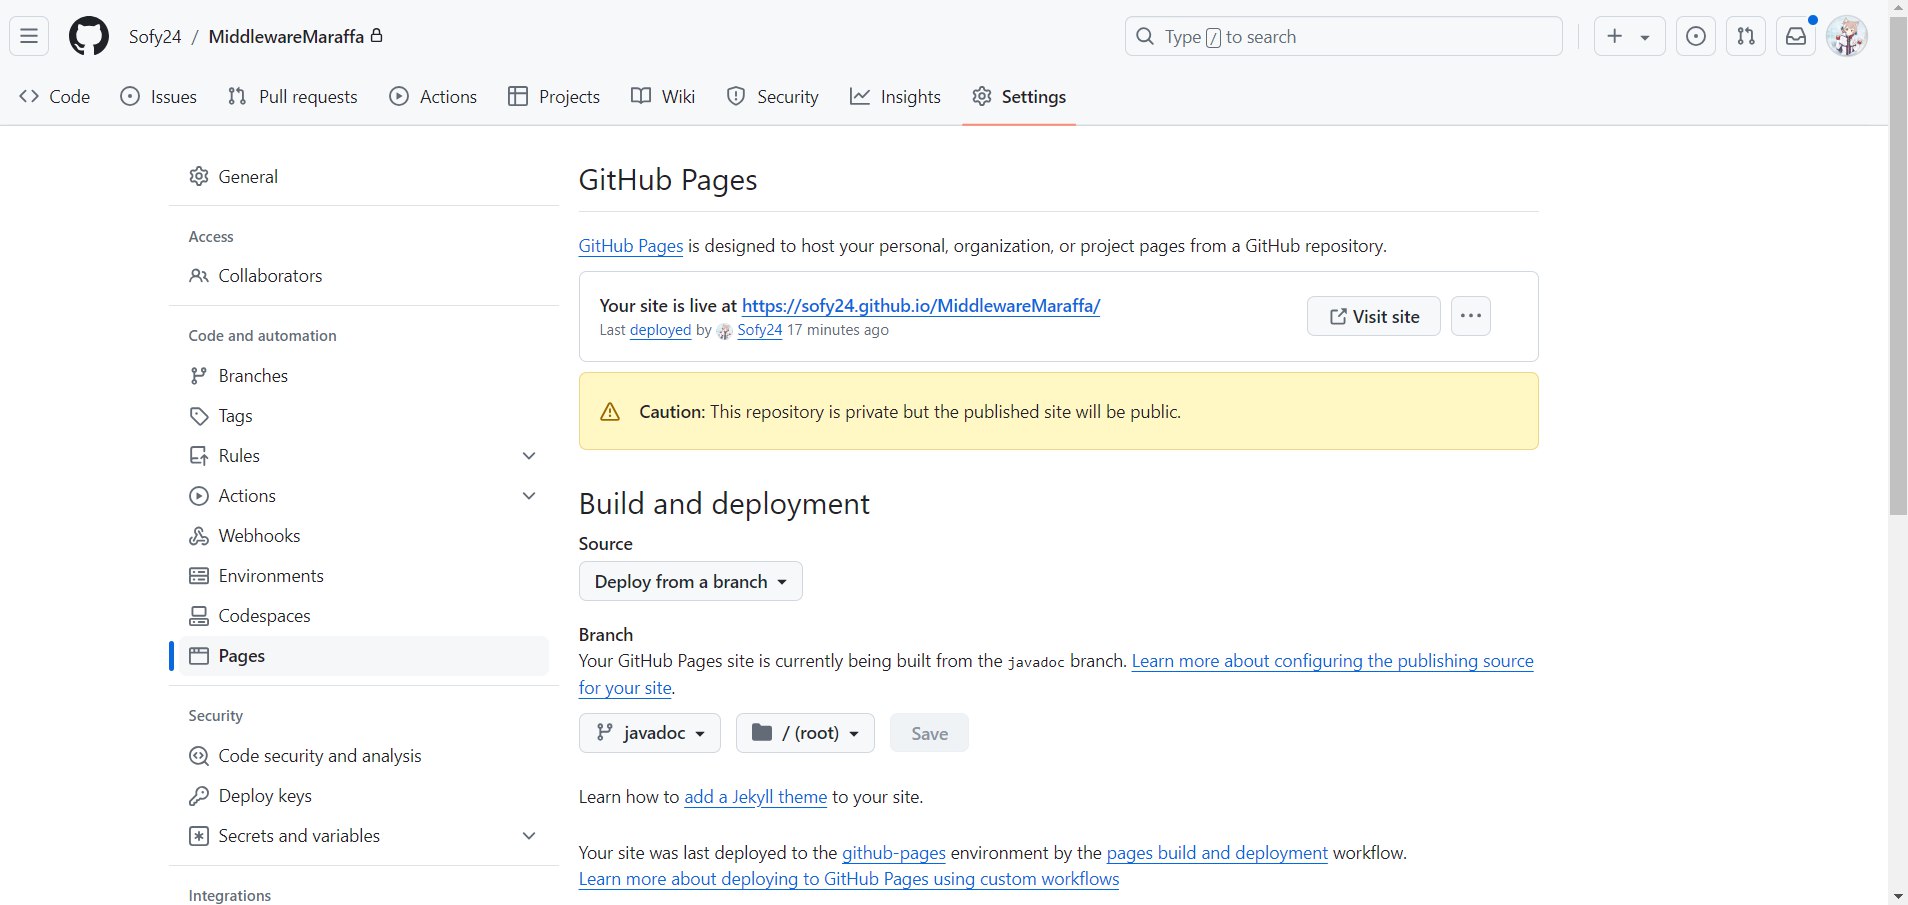Viewport: 1908px width, 905px height.
Task: Click the Visit site button
Action: (1373, 316)
